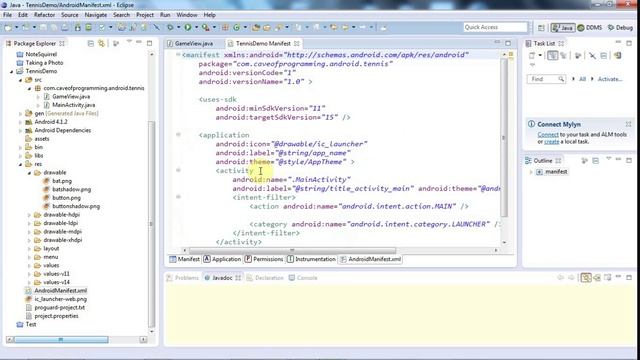Switch to the Console view tab
Viewport: 640px width, 360px height.
[303, 278]
